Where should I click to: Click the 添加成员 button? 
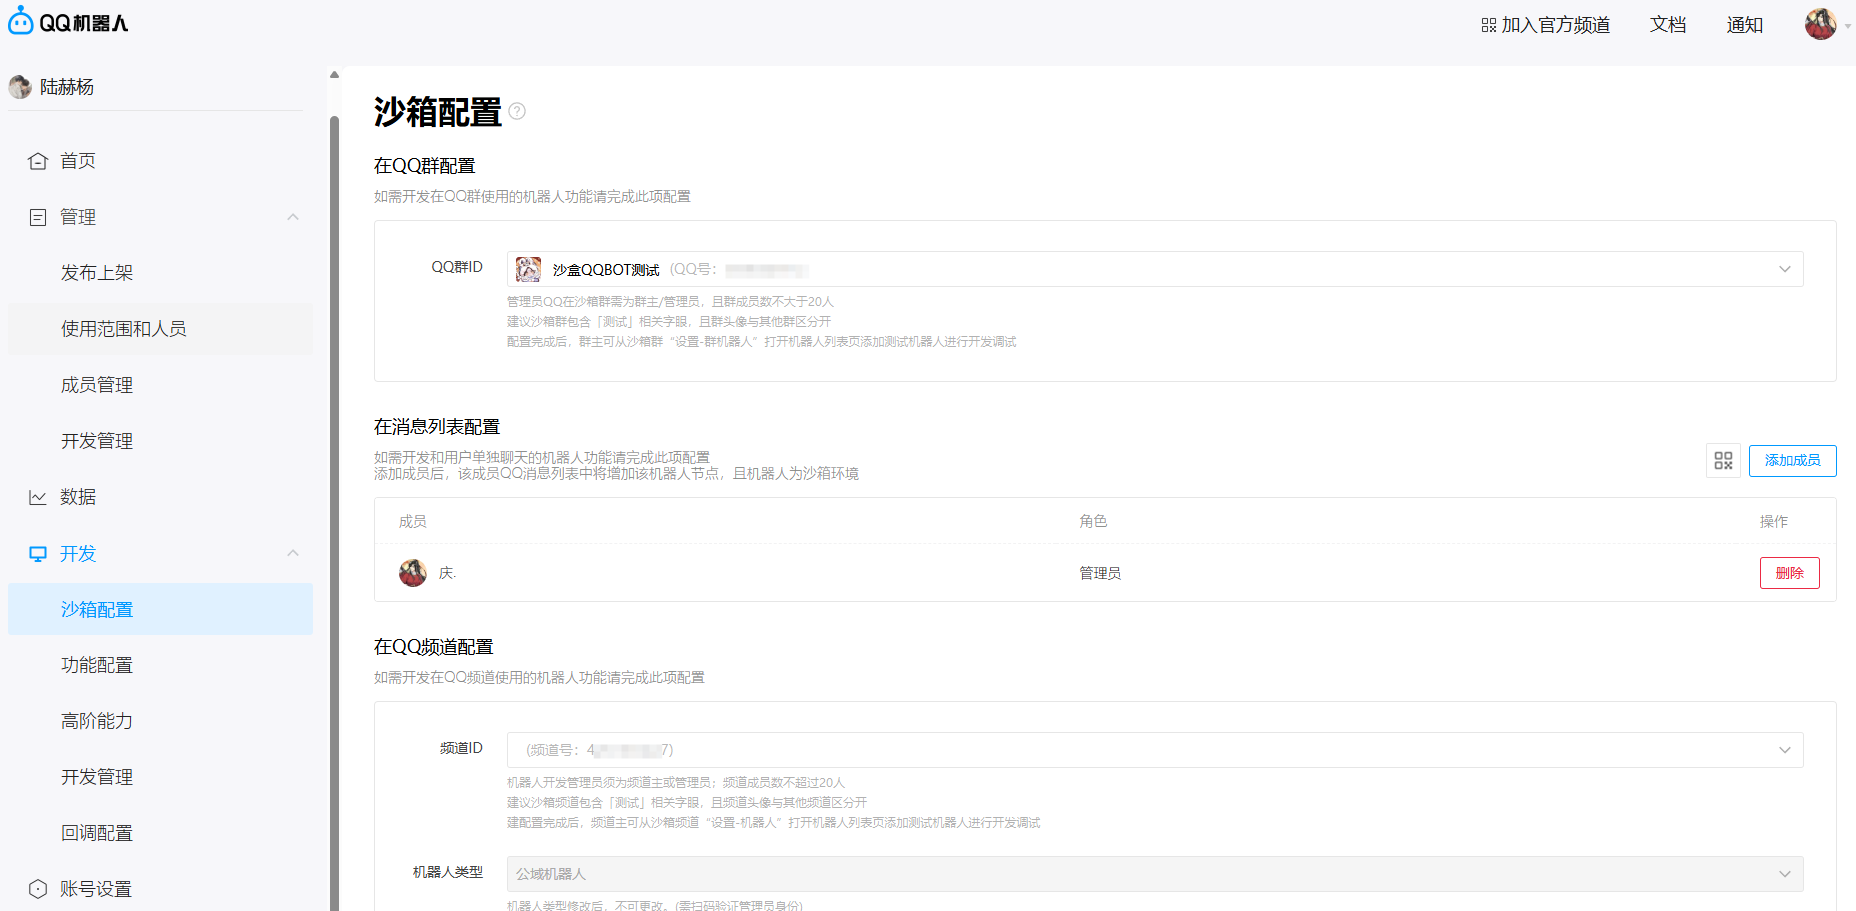tap(1792, 461)
